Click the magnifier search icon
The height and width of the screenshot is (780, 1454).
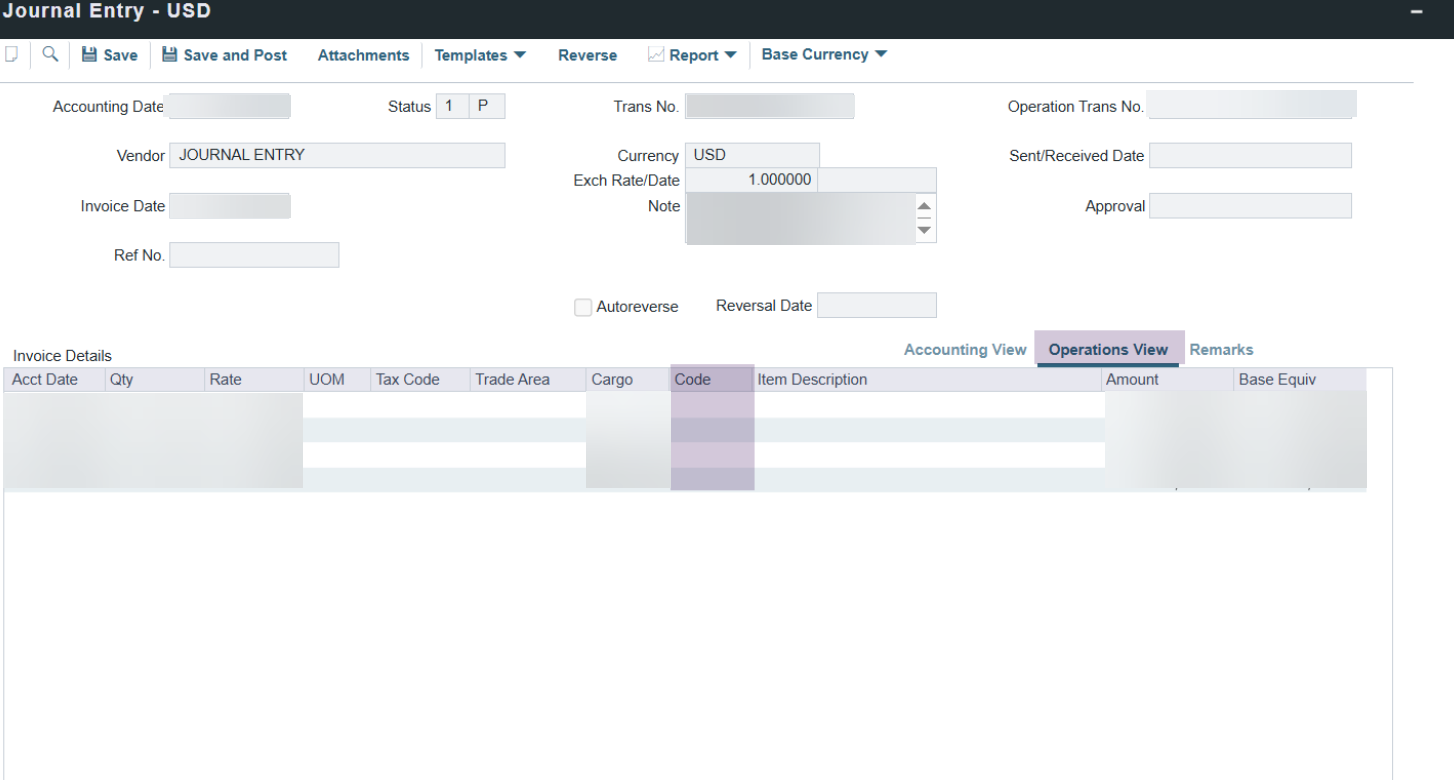[x=49, y=55]
